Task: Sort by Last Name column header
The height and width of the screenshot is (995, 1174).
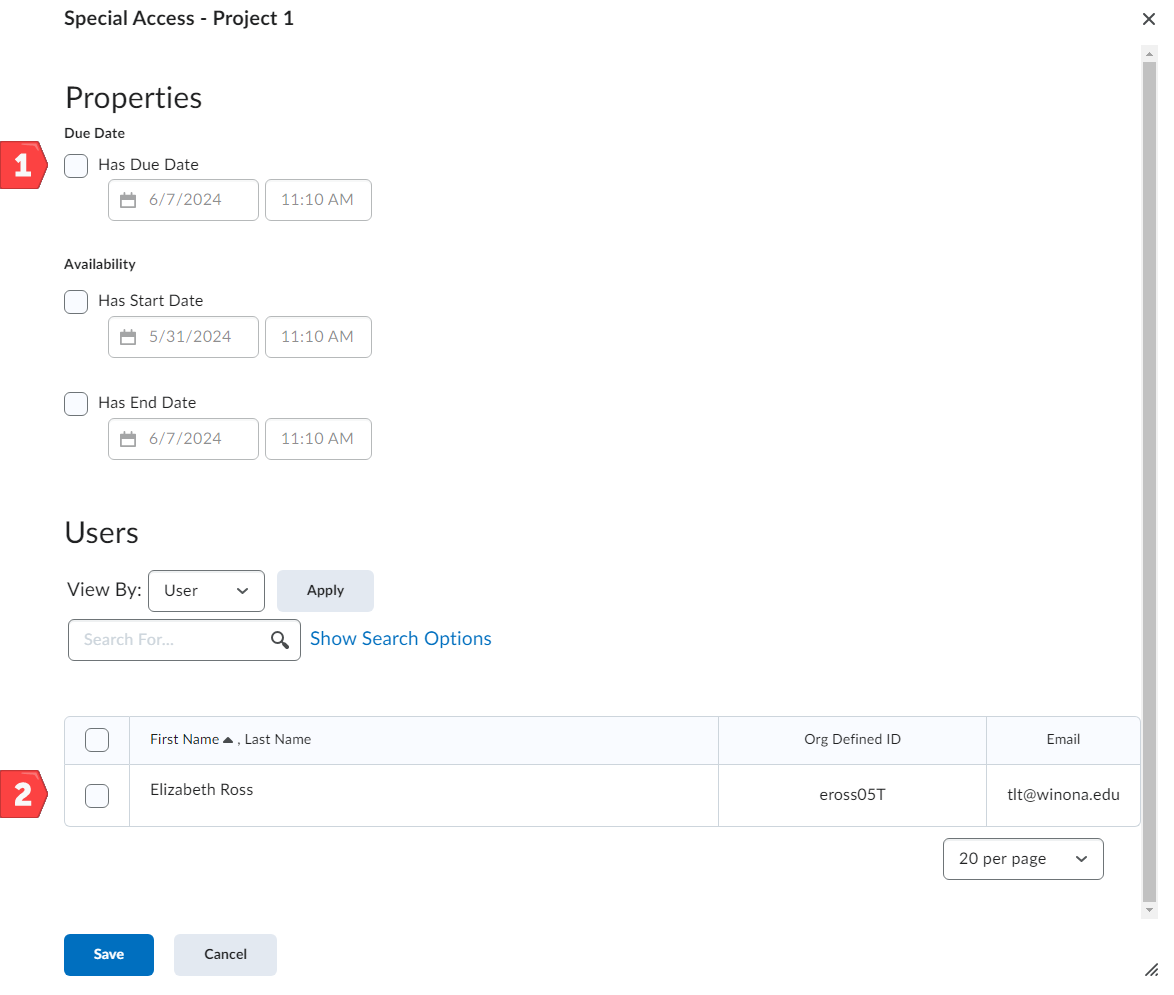Action: (x=277, y=740)
